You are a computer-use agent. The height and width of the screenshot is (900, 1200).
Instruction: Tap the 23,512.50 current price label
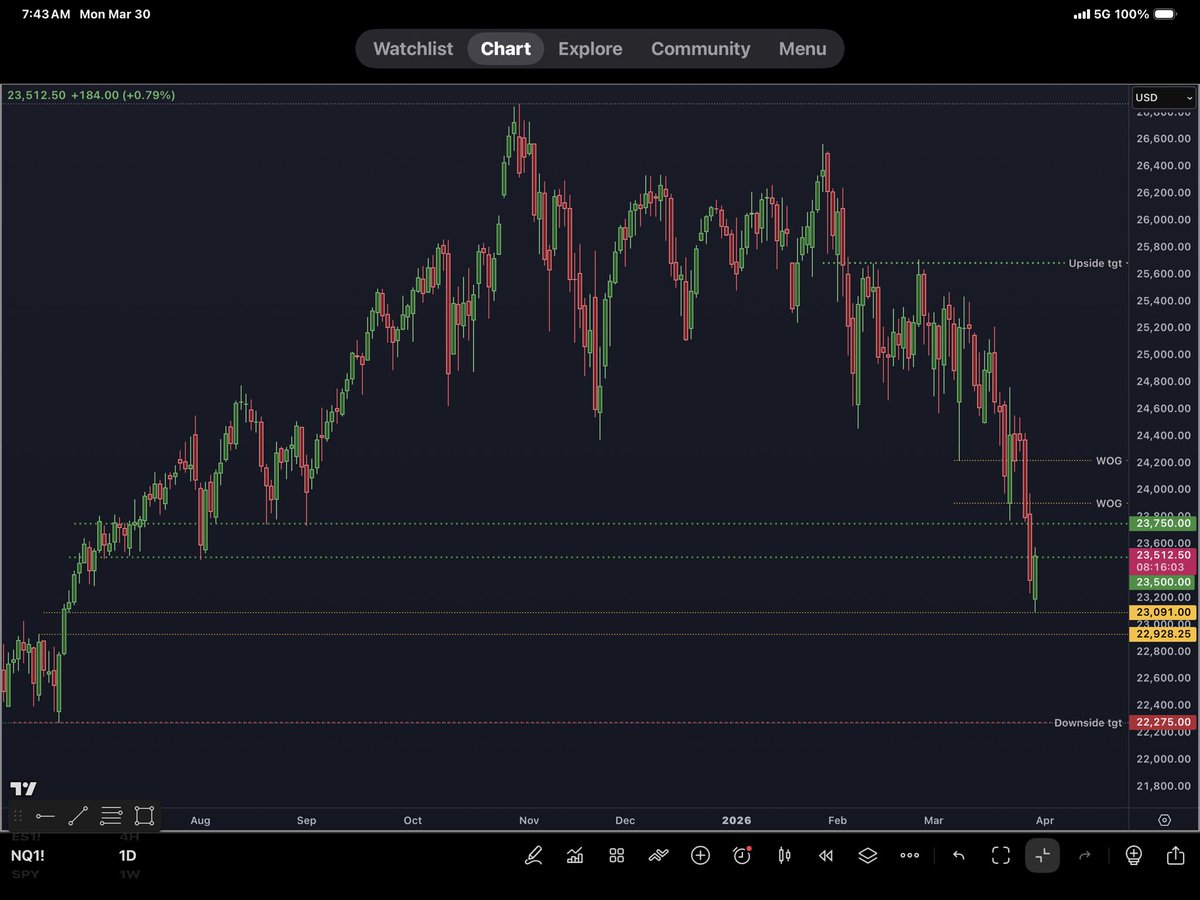pos(1161,561)
